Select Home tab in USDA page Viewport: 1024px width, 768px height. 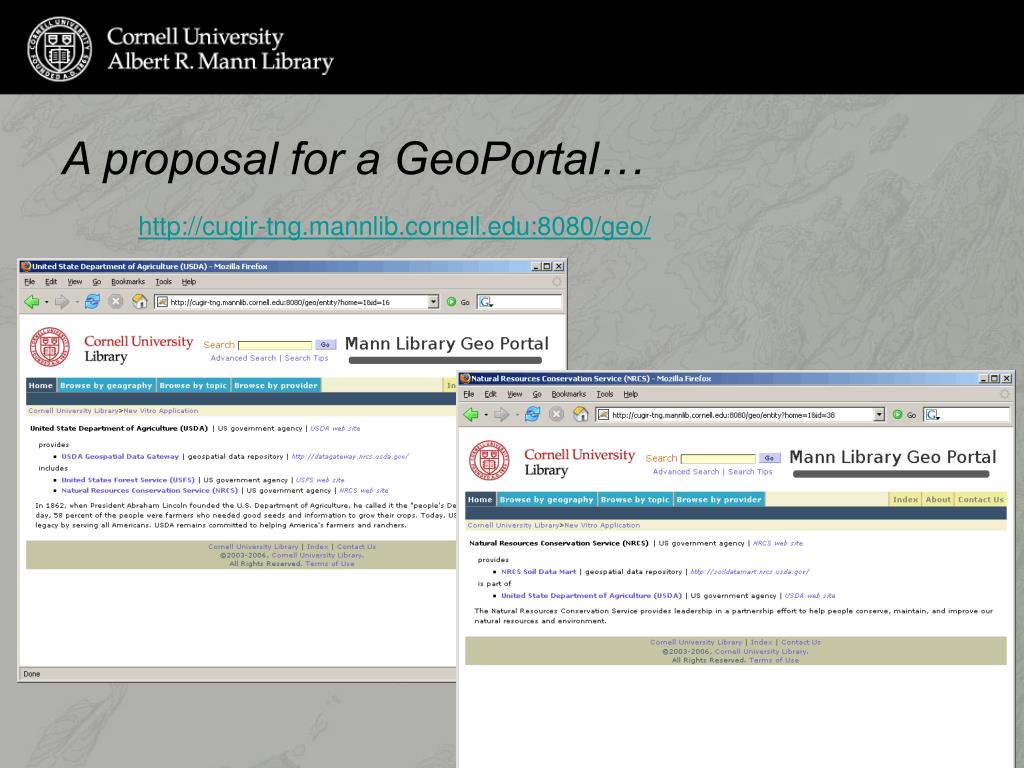[x=40, y=385]
